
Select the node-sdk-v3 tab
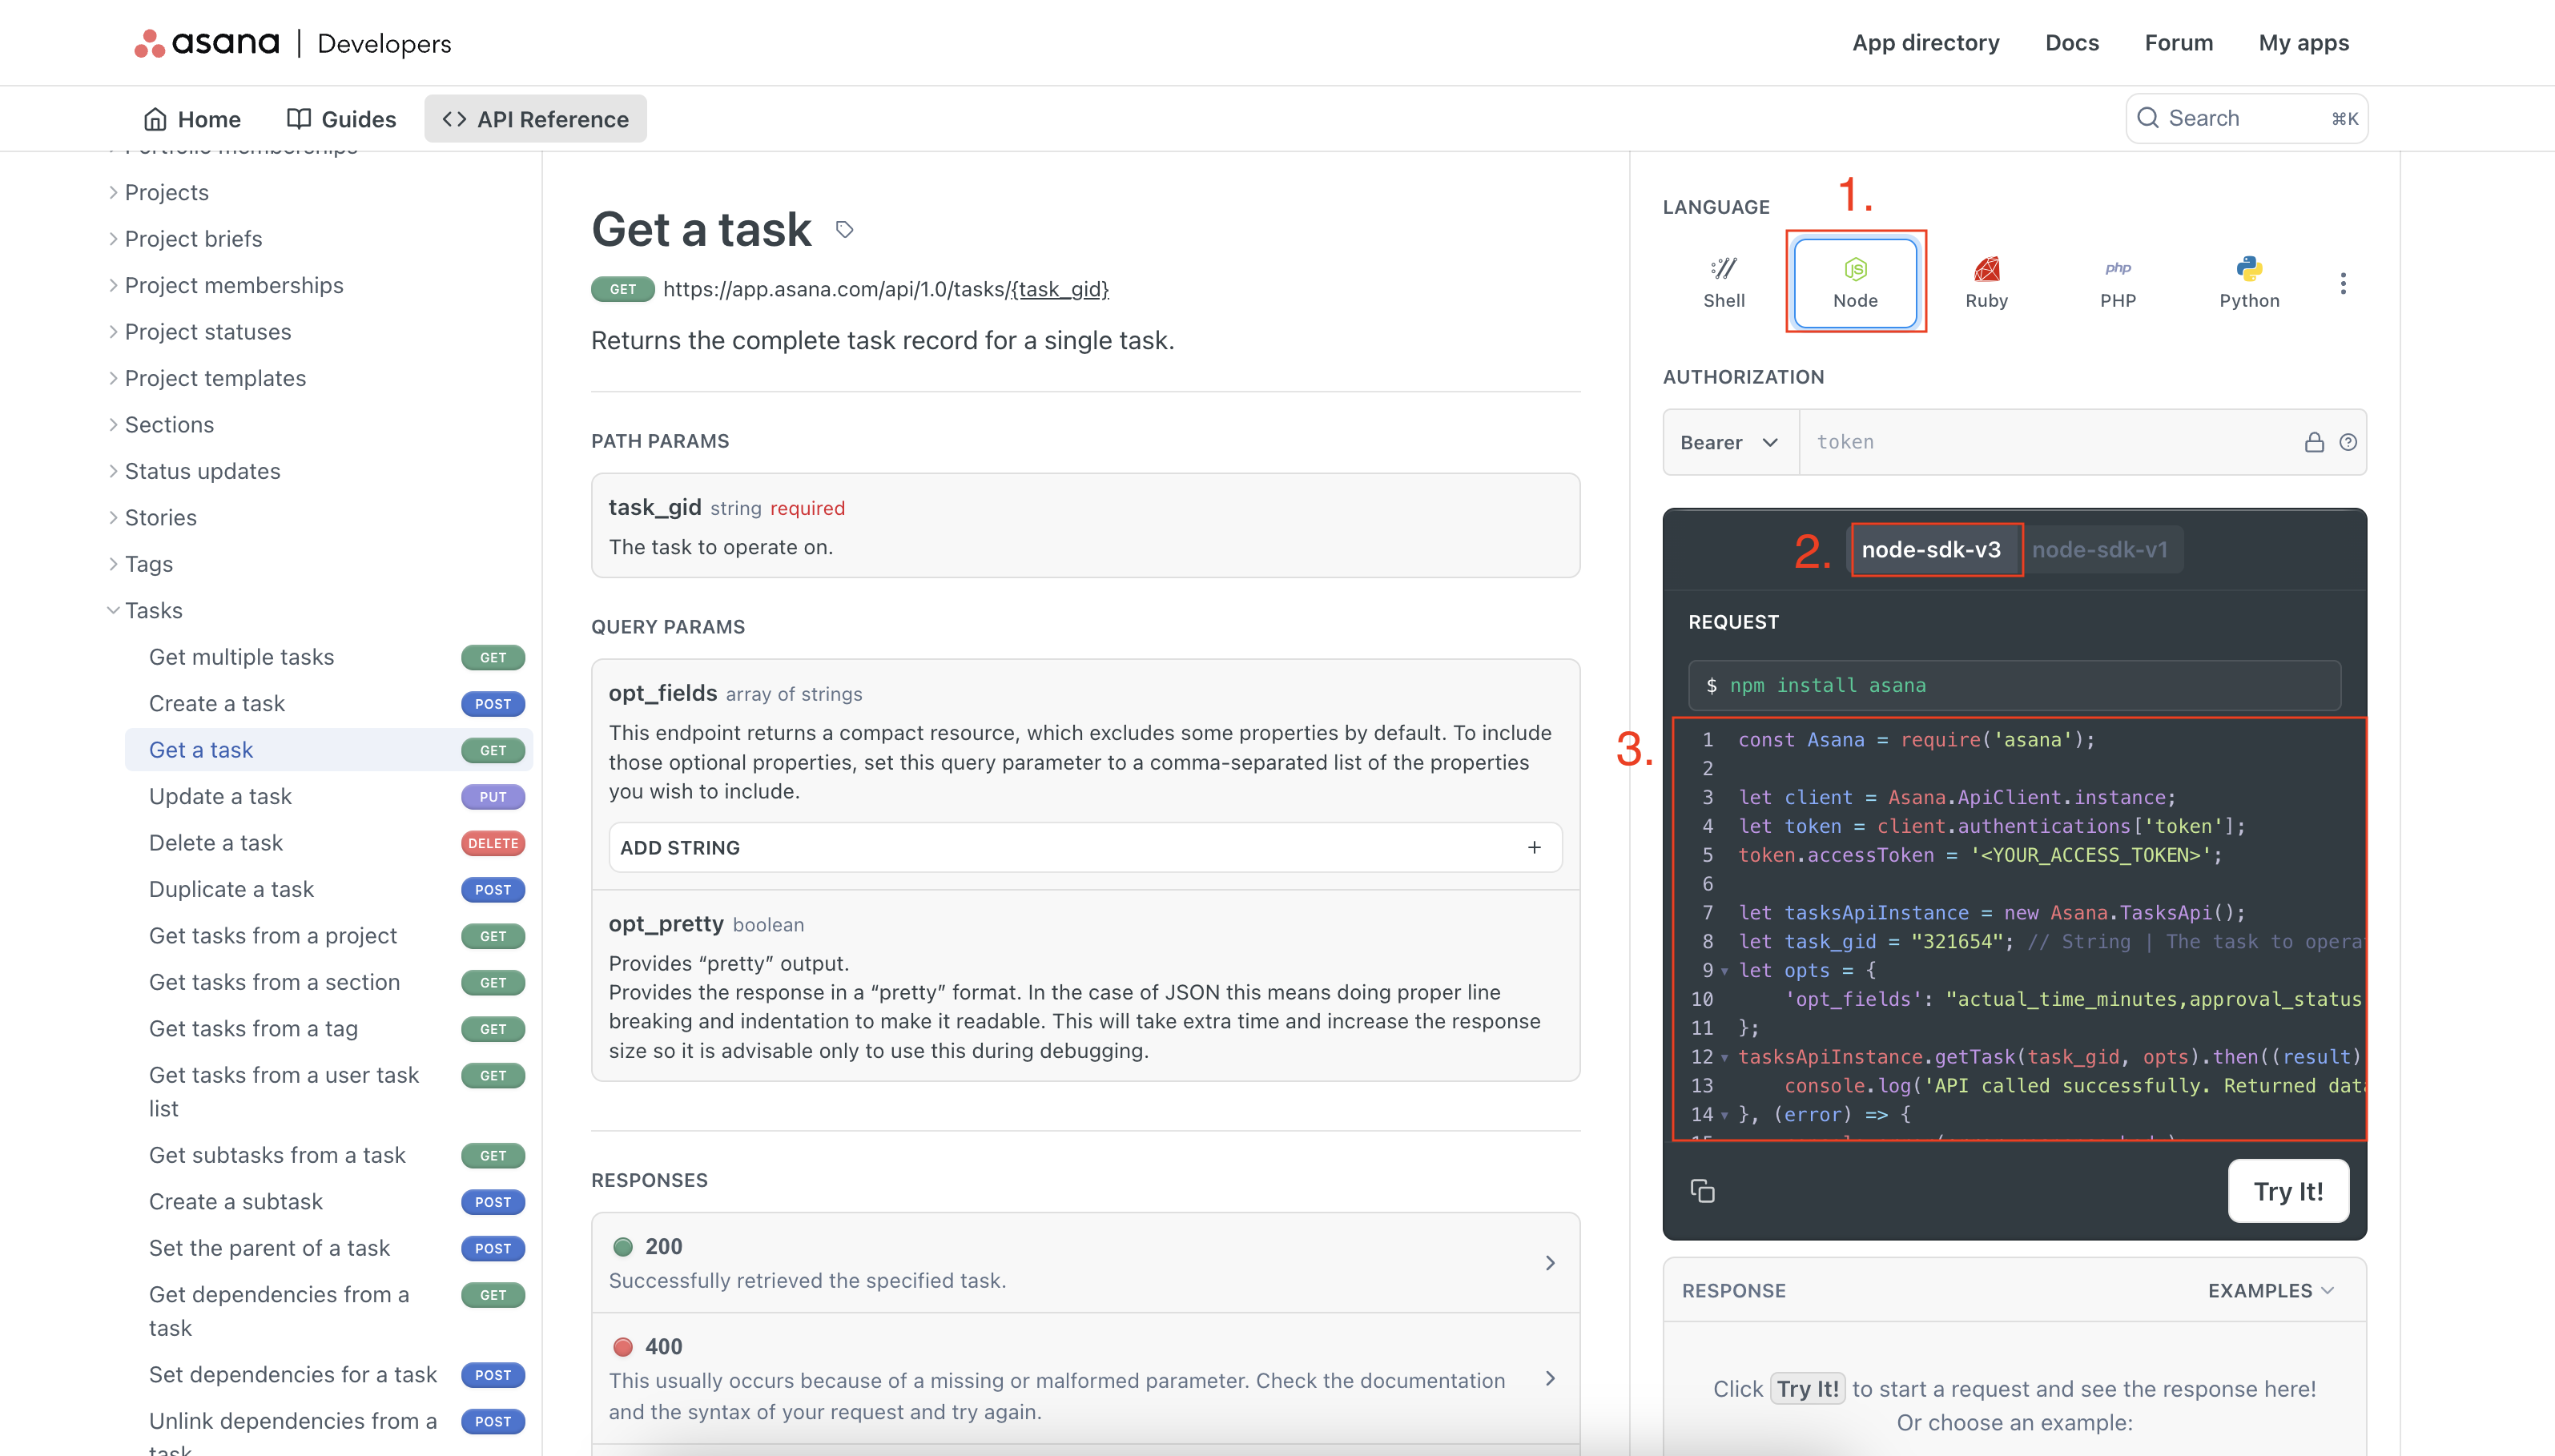[x=1931, y=549]
